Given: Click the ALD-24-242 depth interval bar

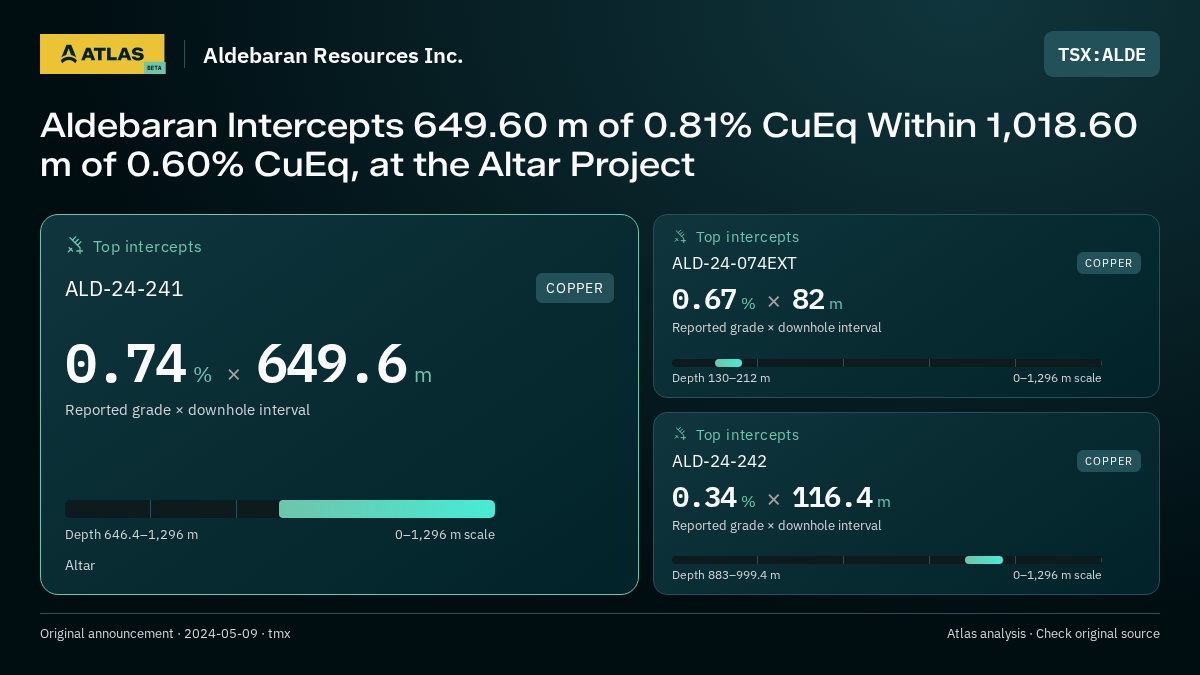Looking at the screenshot, I should 886,560.
